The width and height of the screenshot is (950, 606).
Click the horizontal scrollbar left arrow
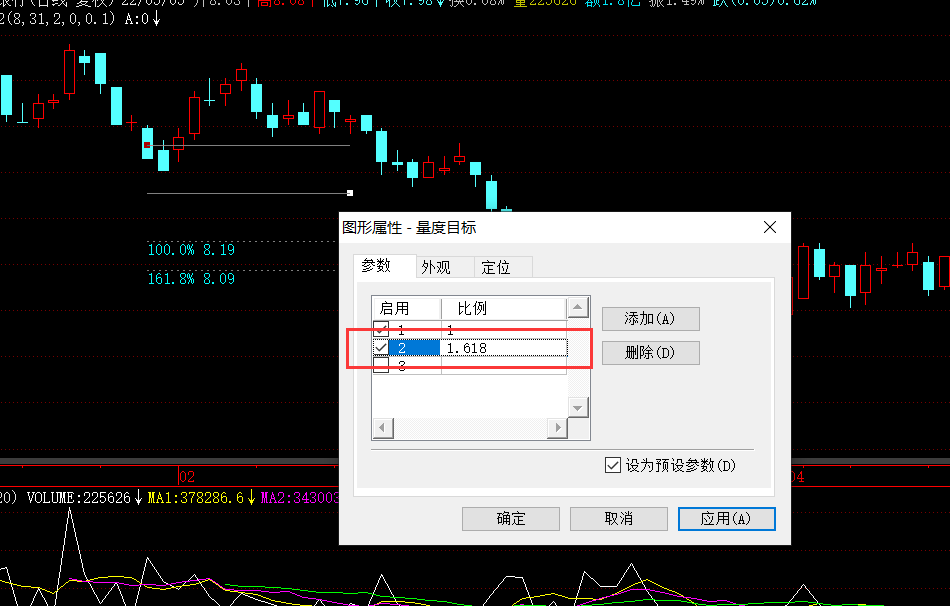point(382,428)
